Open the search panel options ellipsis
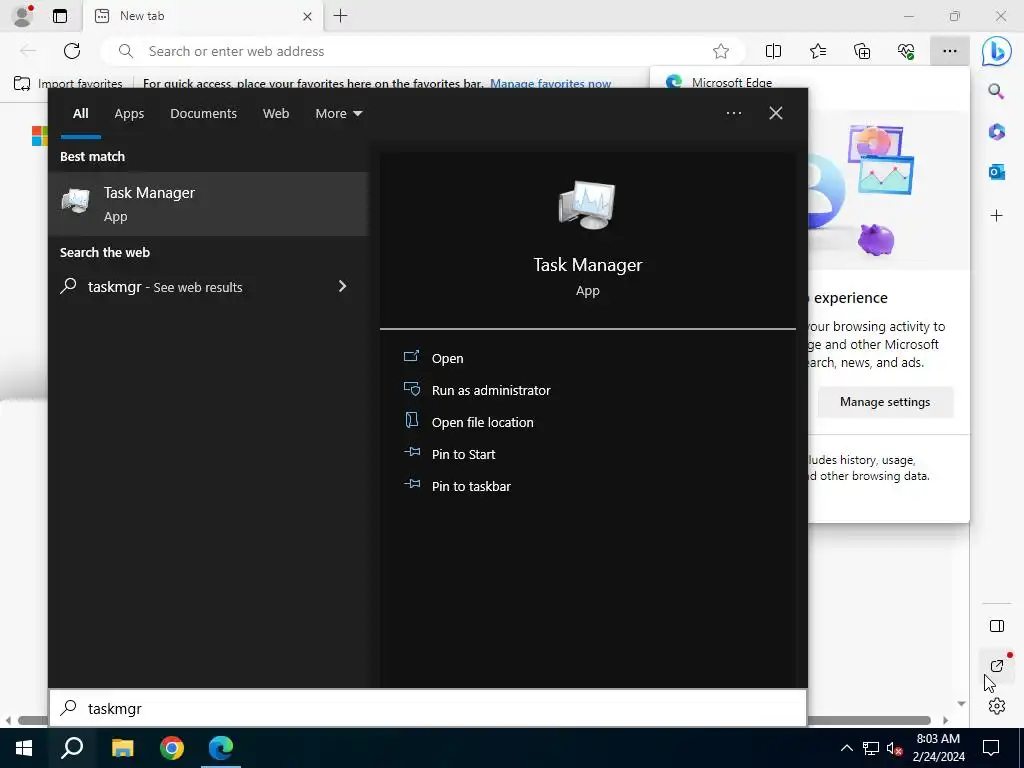1024x768 pixels. (x=733, y=113)
